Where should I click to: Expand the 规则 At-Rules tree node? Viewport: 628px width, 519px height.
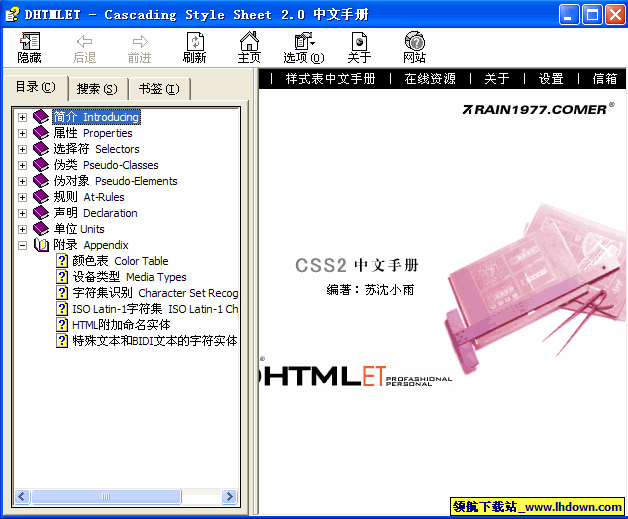point(22,197)
